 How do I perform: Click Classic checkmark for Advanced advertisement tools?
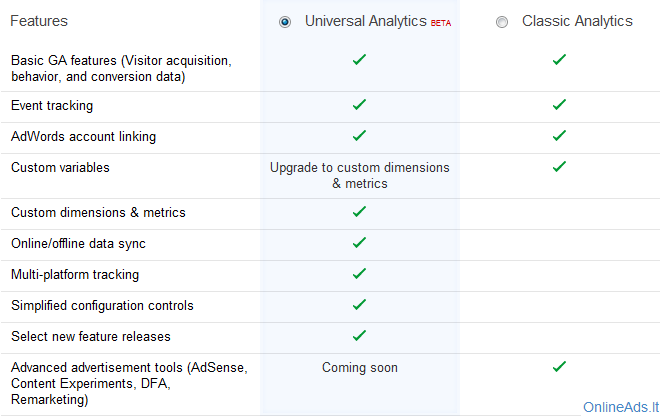[559, 367]
